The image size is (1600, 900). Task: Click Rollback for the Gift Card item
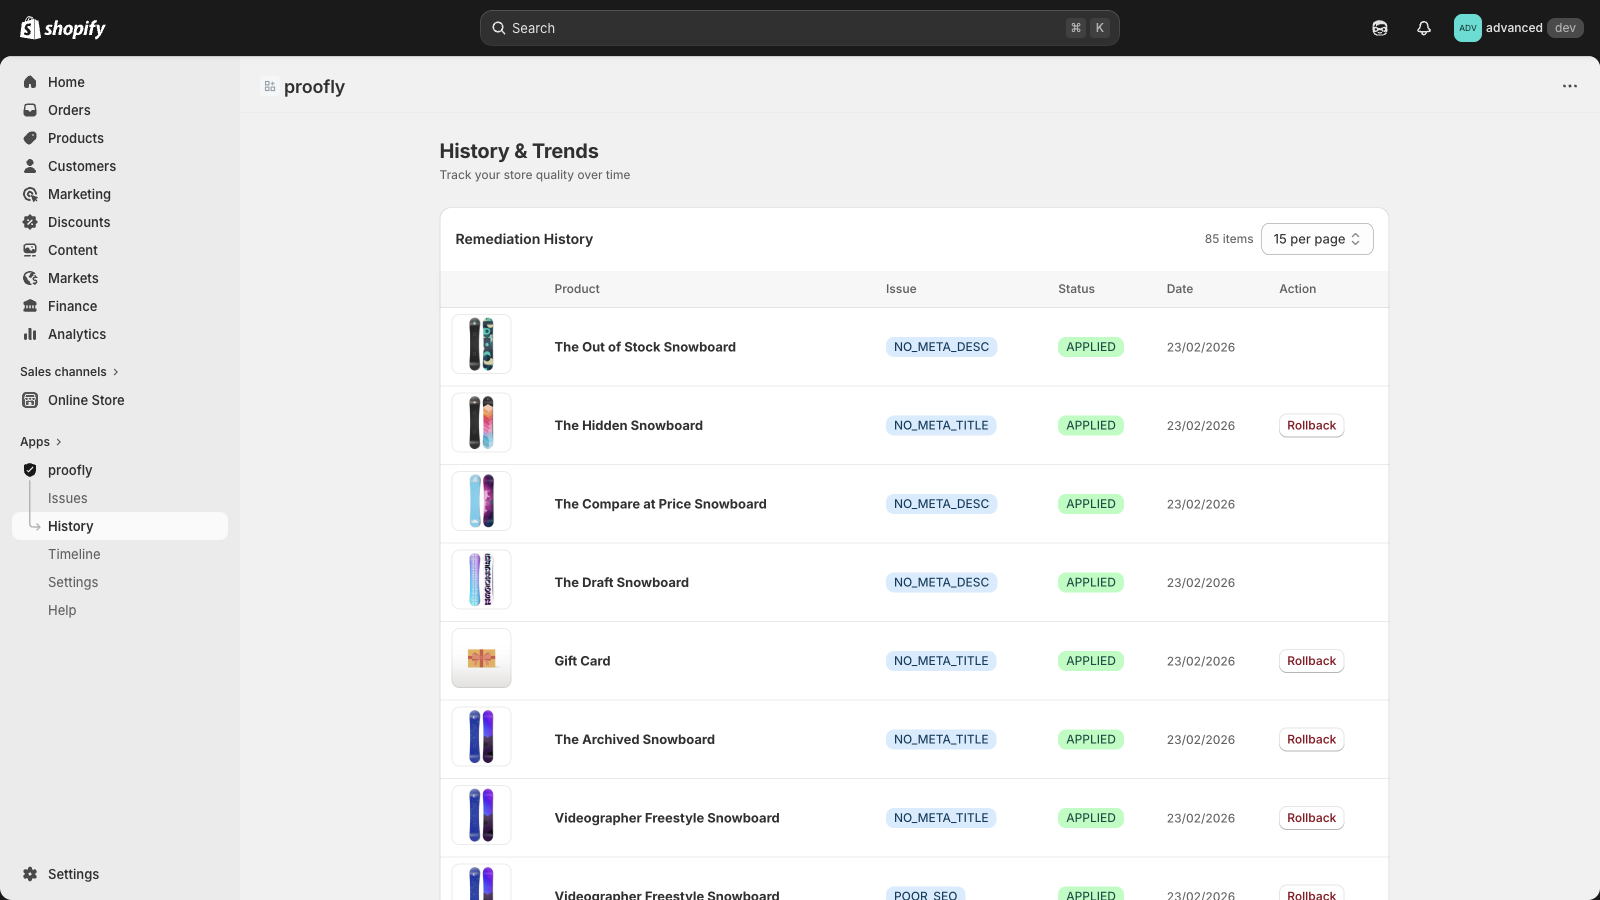coord(1311,661)
